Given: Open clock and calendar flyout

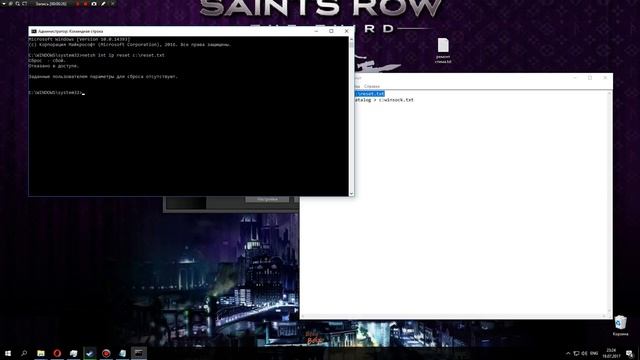Looking at the screenshot, I should [x=611, y=353].
